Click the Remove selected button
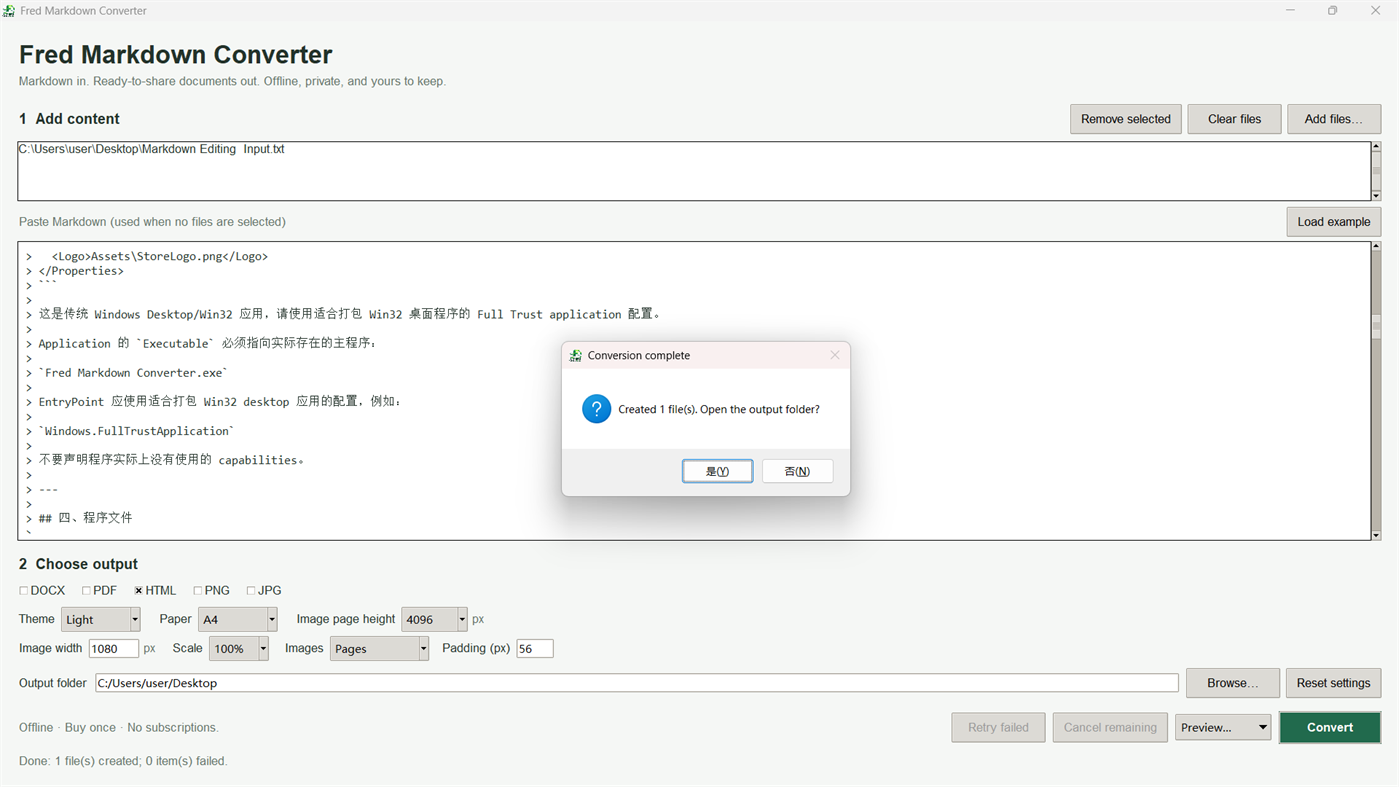1399x787 pixels. (x=1126, y=119)
